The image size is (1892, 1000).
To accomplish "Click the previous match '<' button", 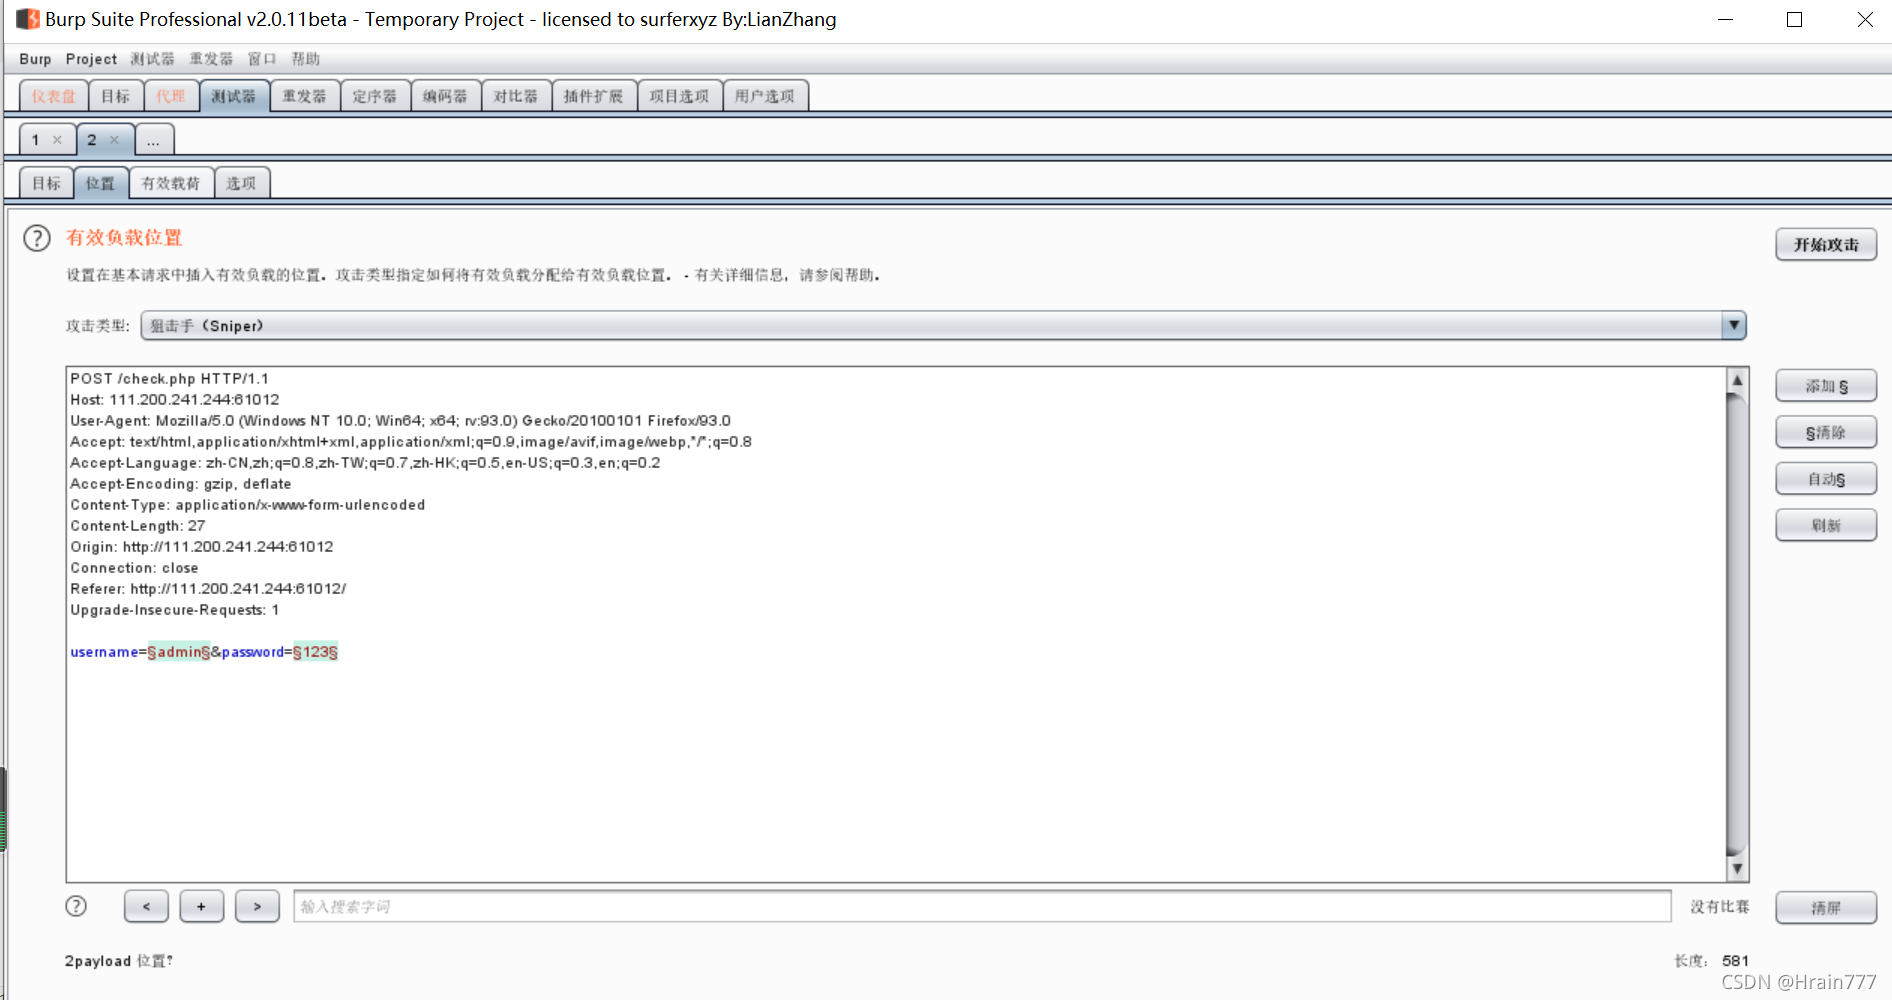I will (146, 906).
